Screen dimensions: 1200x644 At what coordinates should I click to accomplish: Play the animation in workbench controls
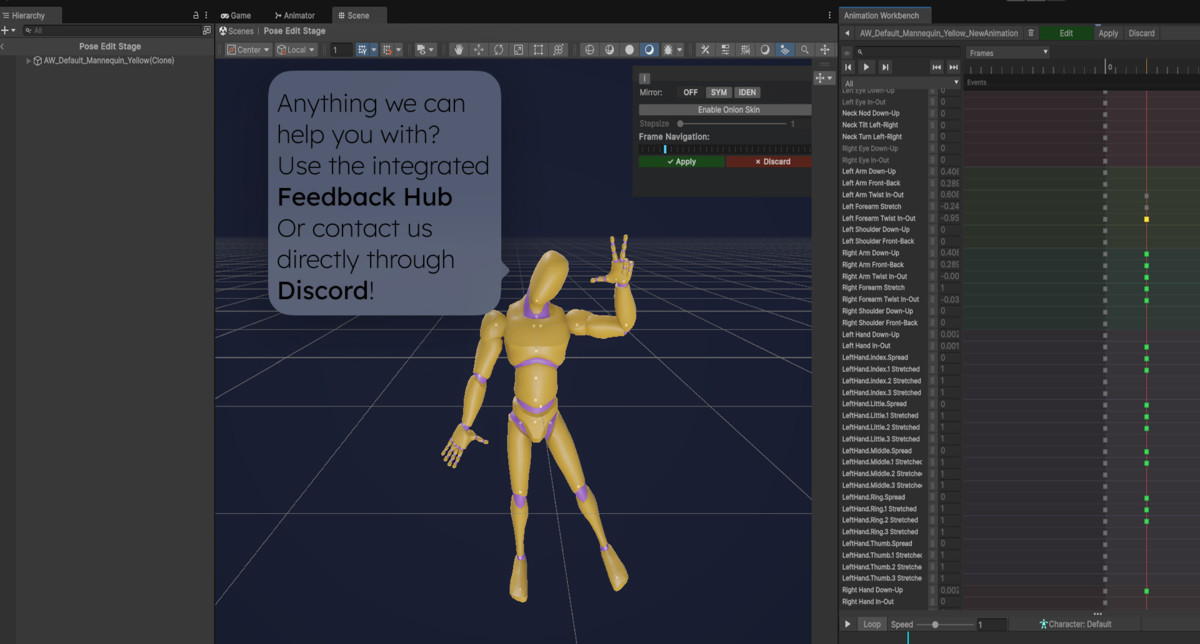click(x=866, y=67)
